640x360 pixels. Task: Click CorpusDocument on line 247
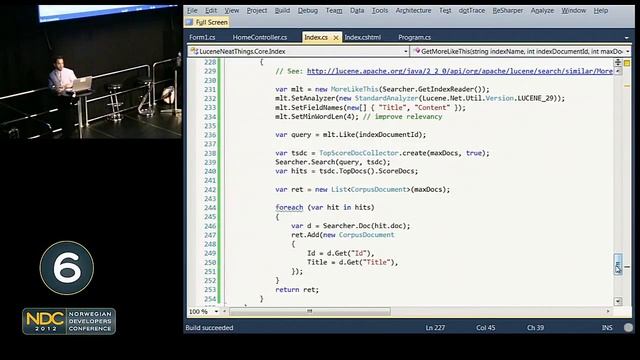(367, 235)
